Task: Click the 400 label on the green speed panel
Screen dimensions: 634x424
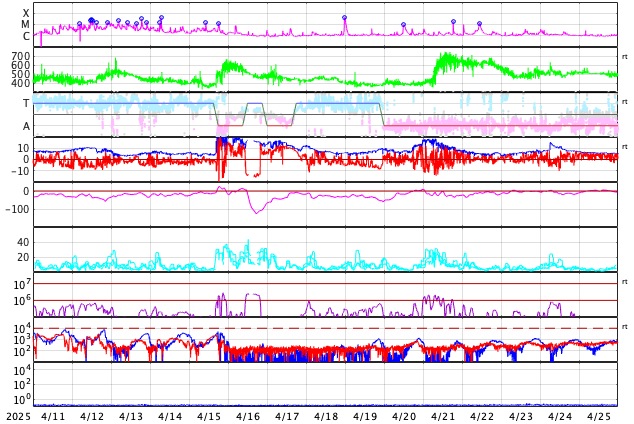Action: pyautogui.click(x=21, y=83)
